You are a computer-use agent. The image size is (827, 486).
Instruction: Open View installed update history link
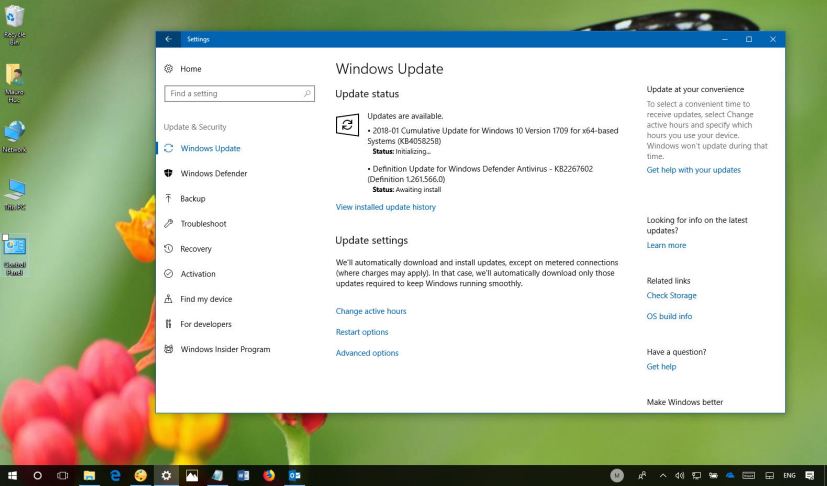point(386,207)
